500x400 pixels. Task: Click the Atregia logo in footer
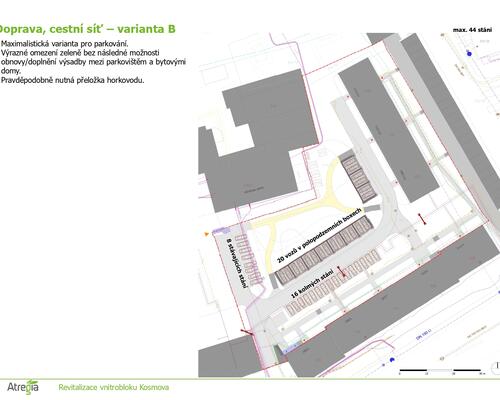[23, 387]
